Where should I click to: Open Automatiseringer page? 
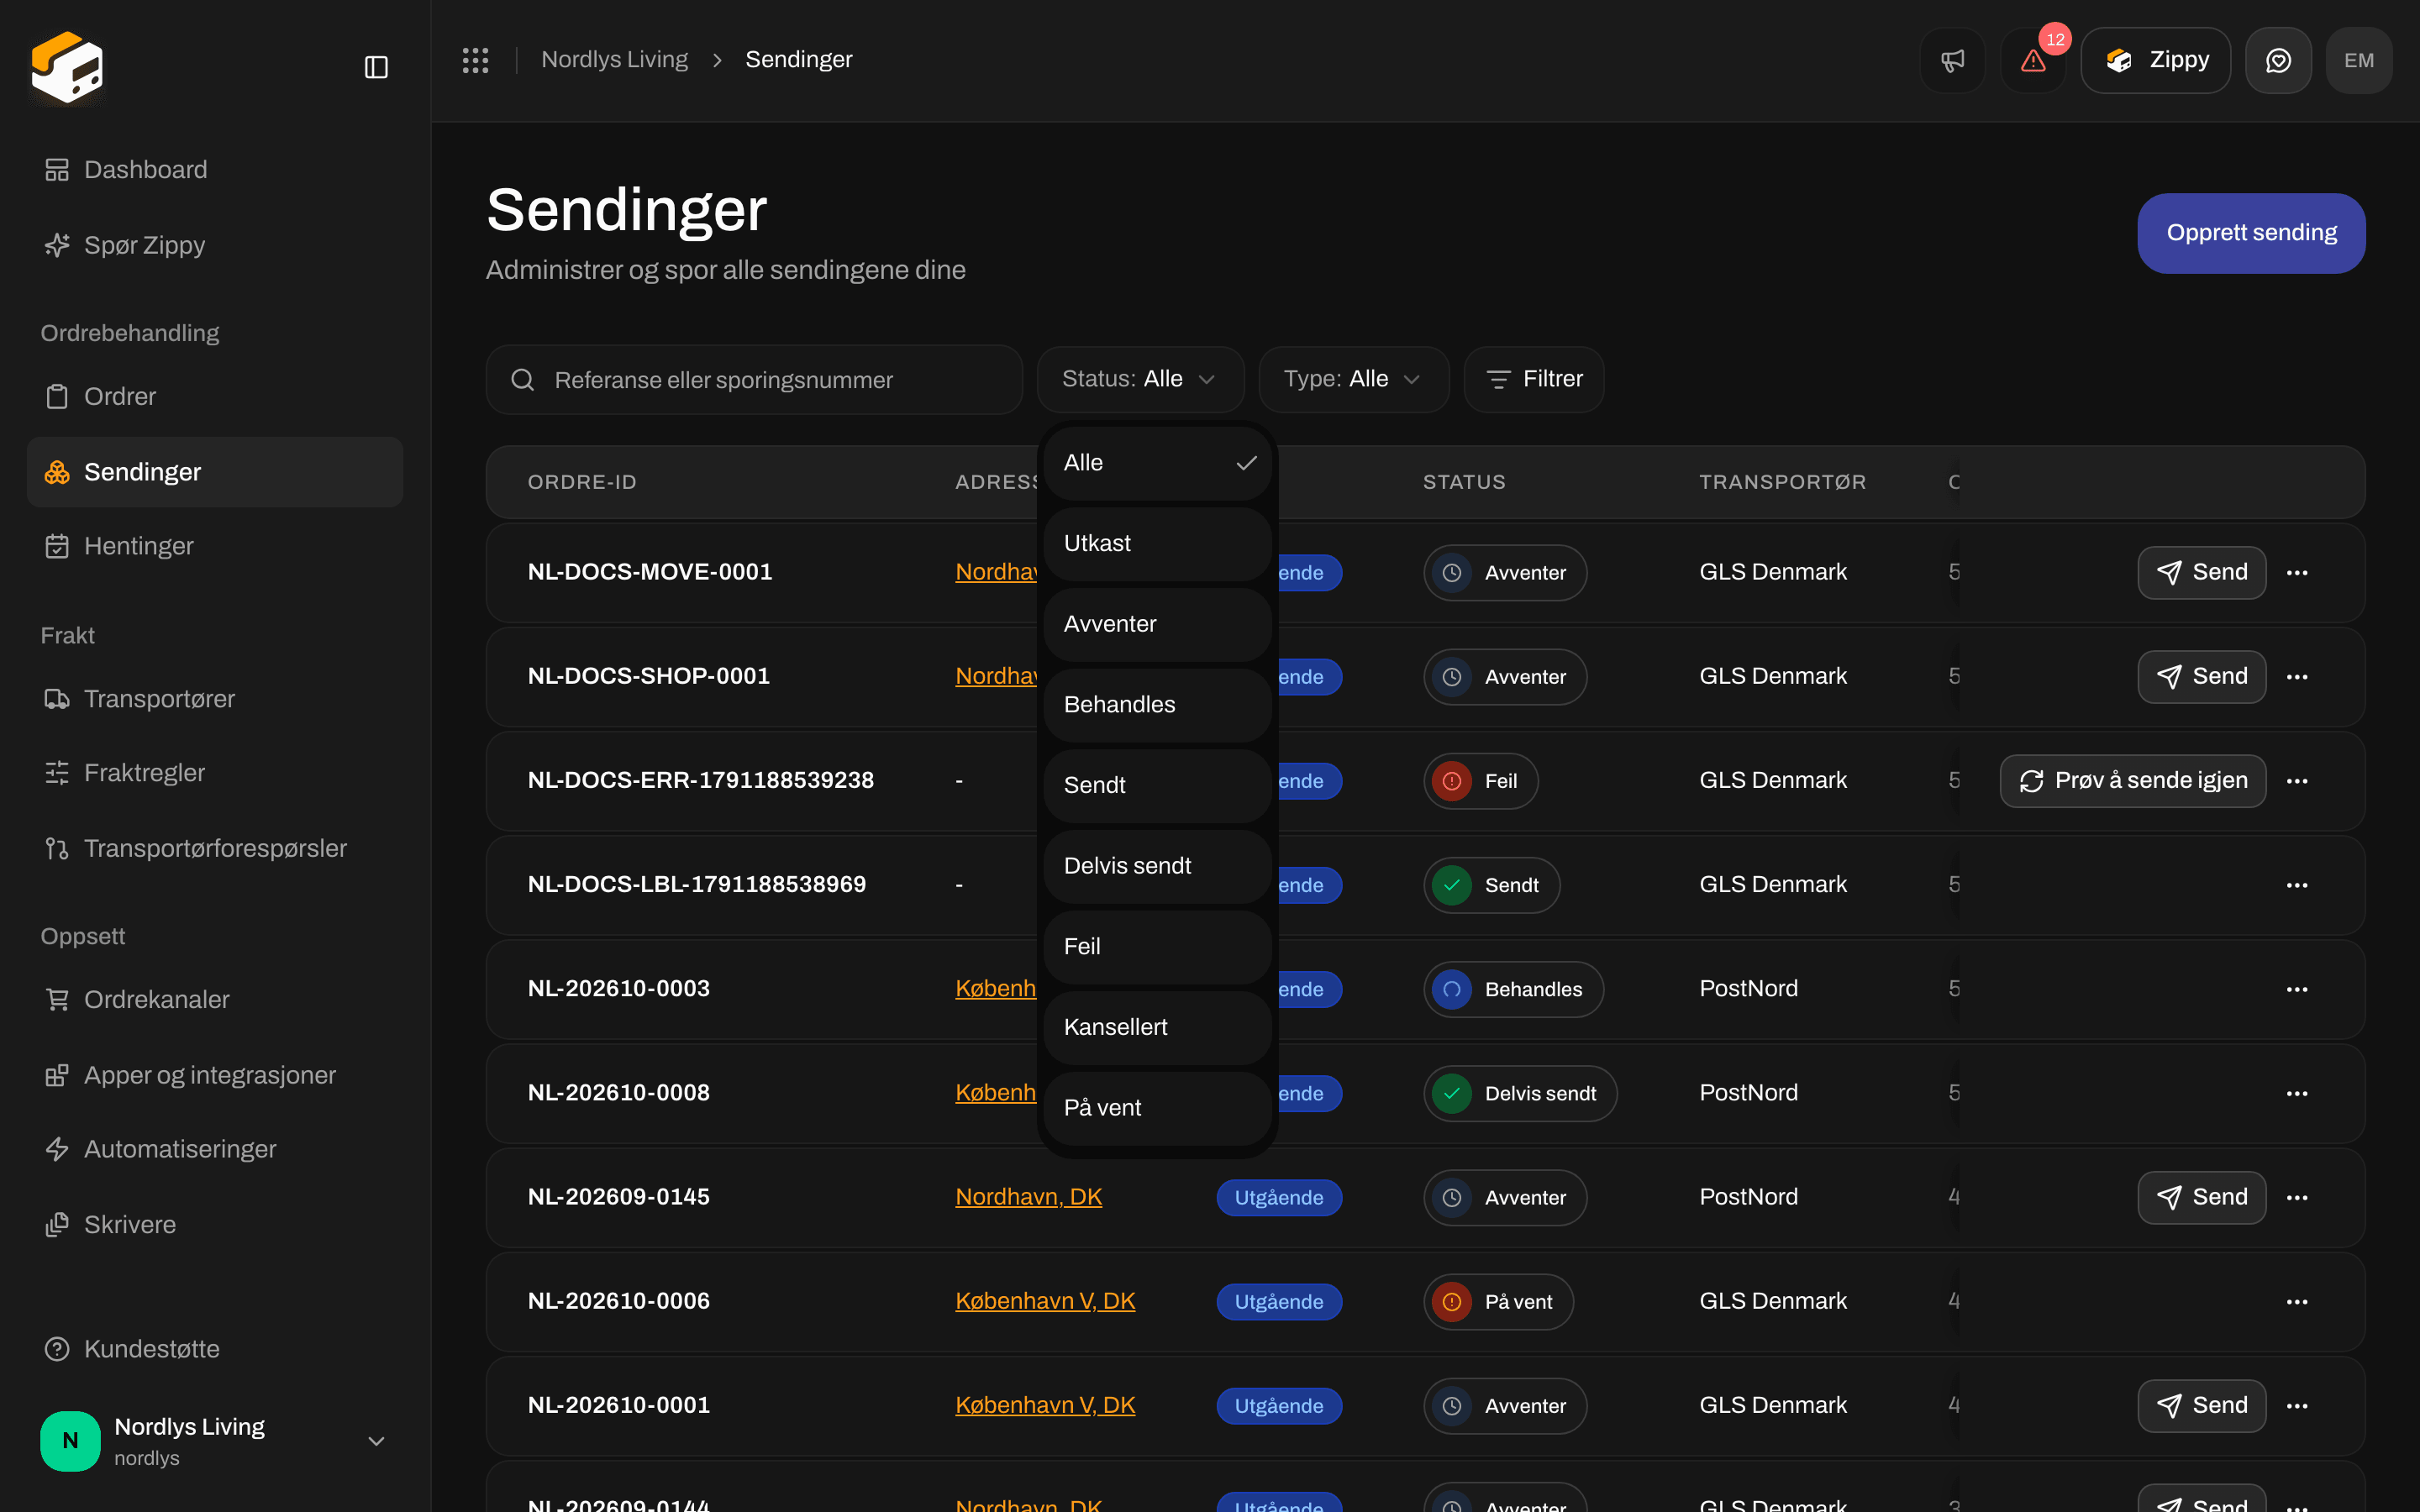click(x=215, y=1149)
